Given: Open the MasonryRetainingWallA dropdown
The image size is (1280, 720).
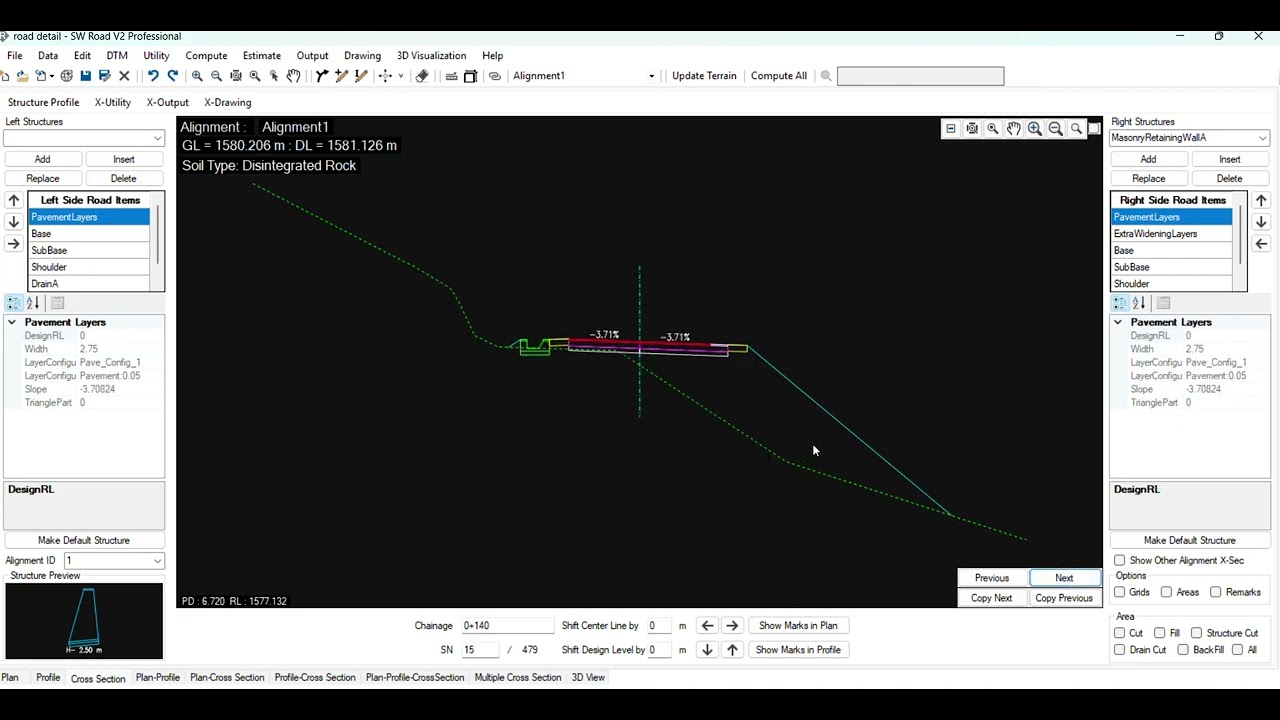Looking at the screenshot, I should pos(1263,138).
